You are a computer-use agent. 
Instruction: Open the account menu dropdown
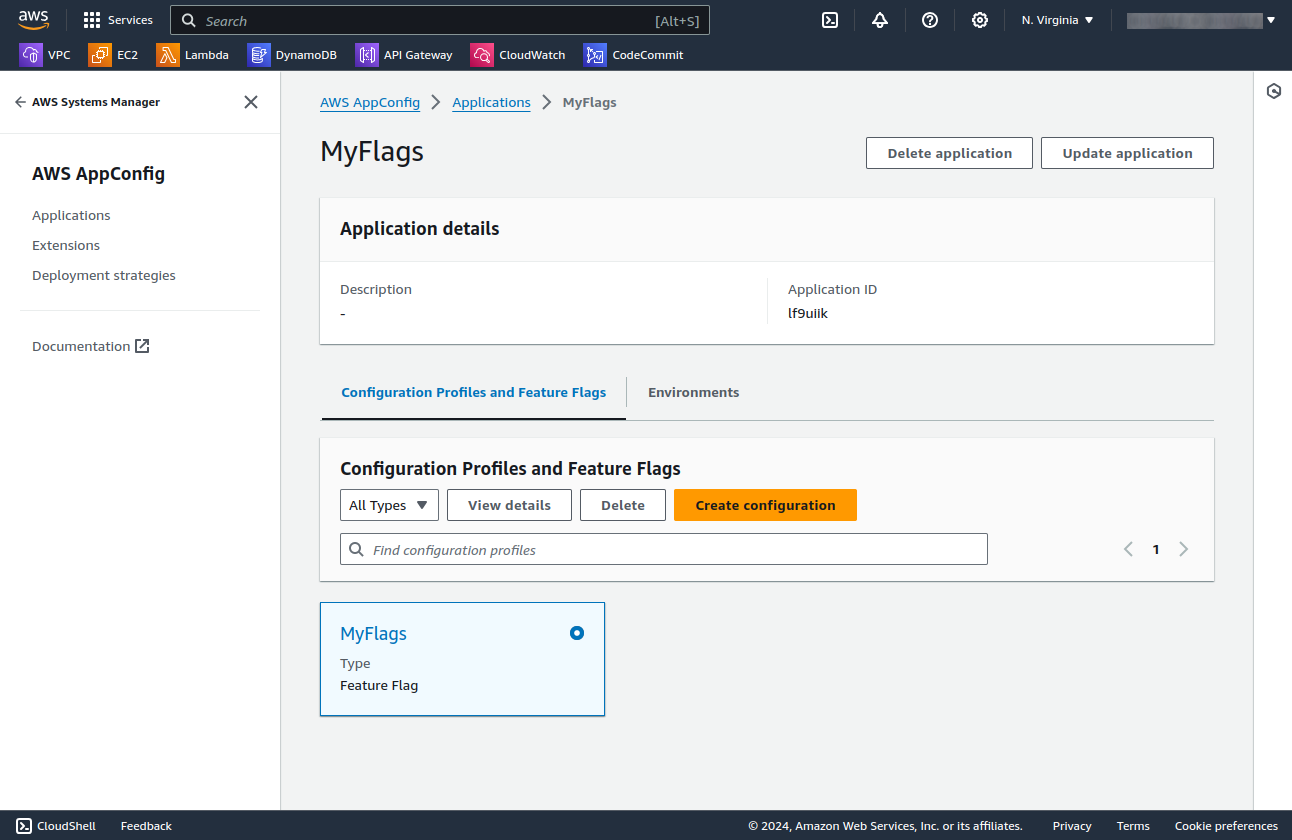pyautogui.click(x=1201, y=20)
